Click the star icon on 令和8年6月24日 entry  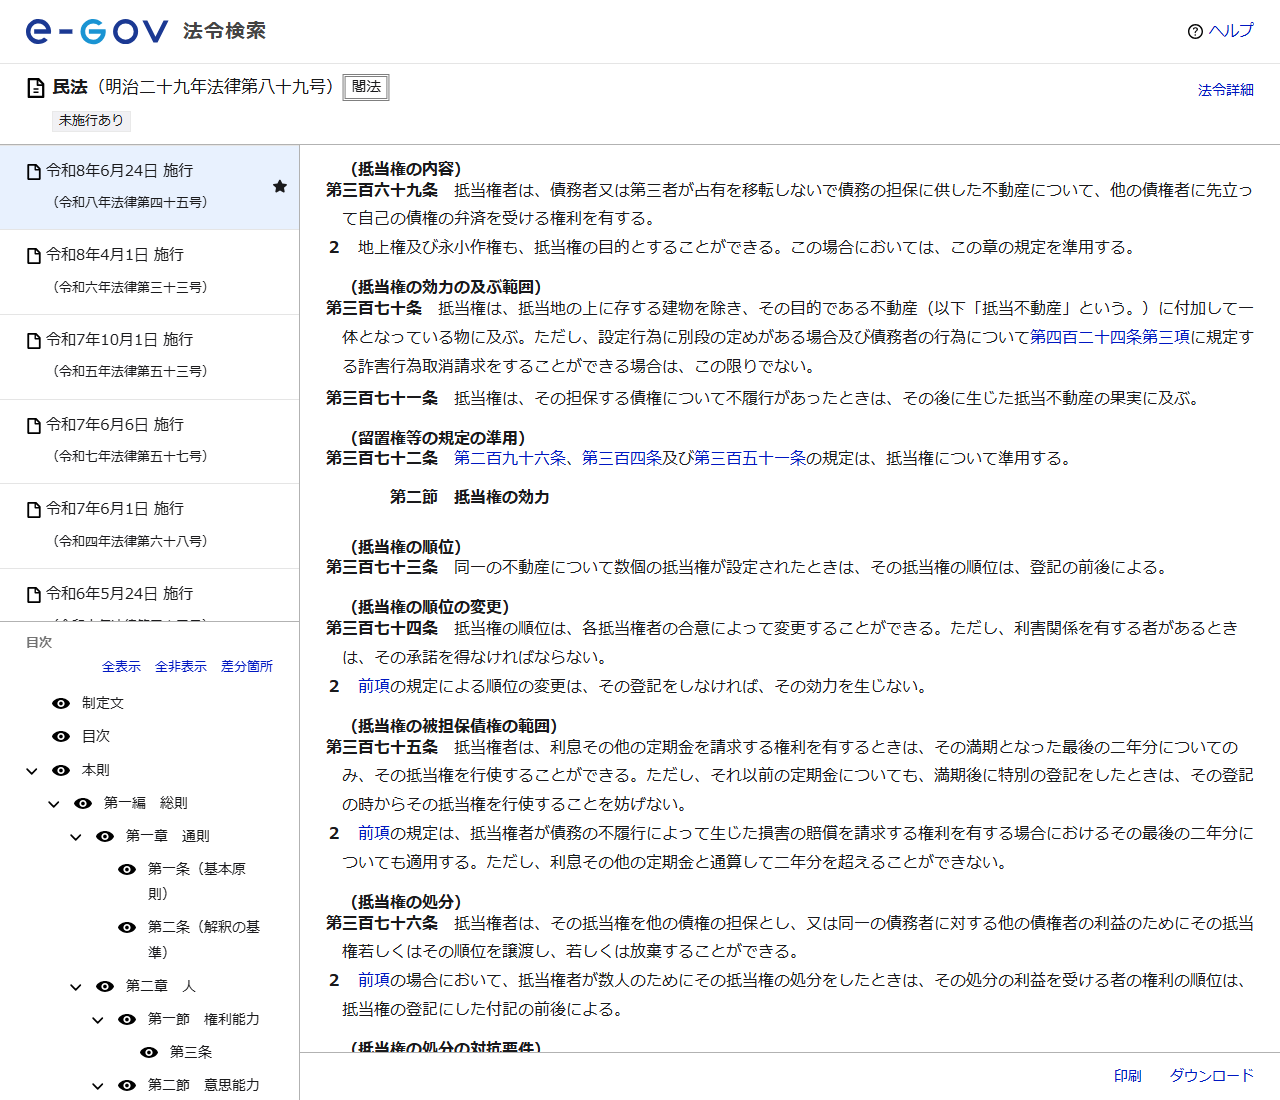pyautogui.click(x=280, y=187)
